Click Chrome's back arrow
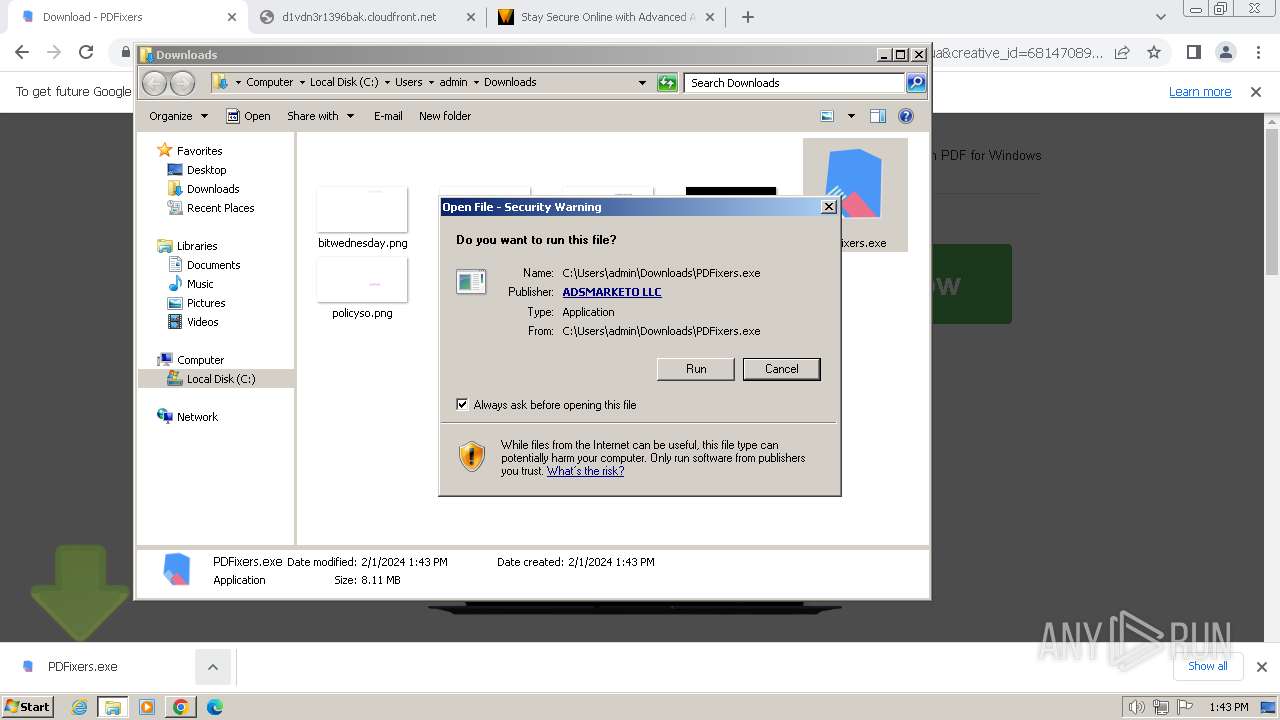 click(22, 52)
